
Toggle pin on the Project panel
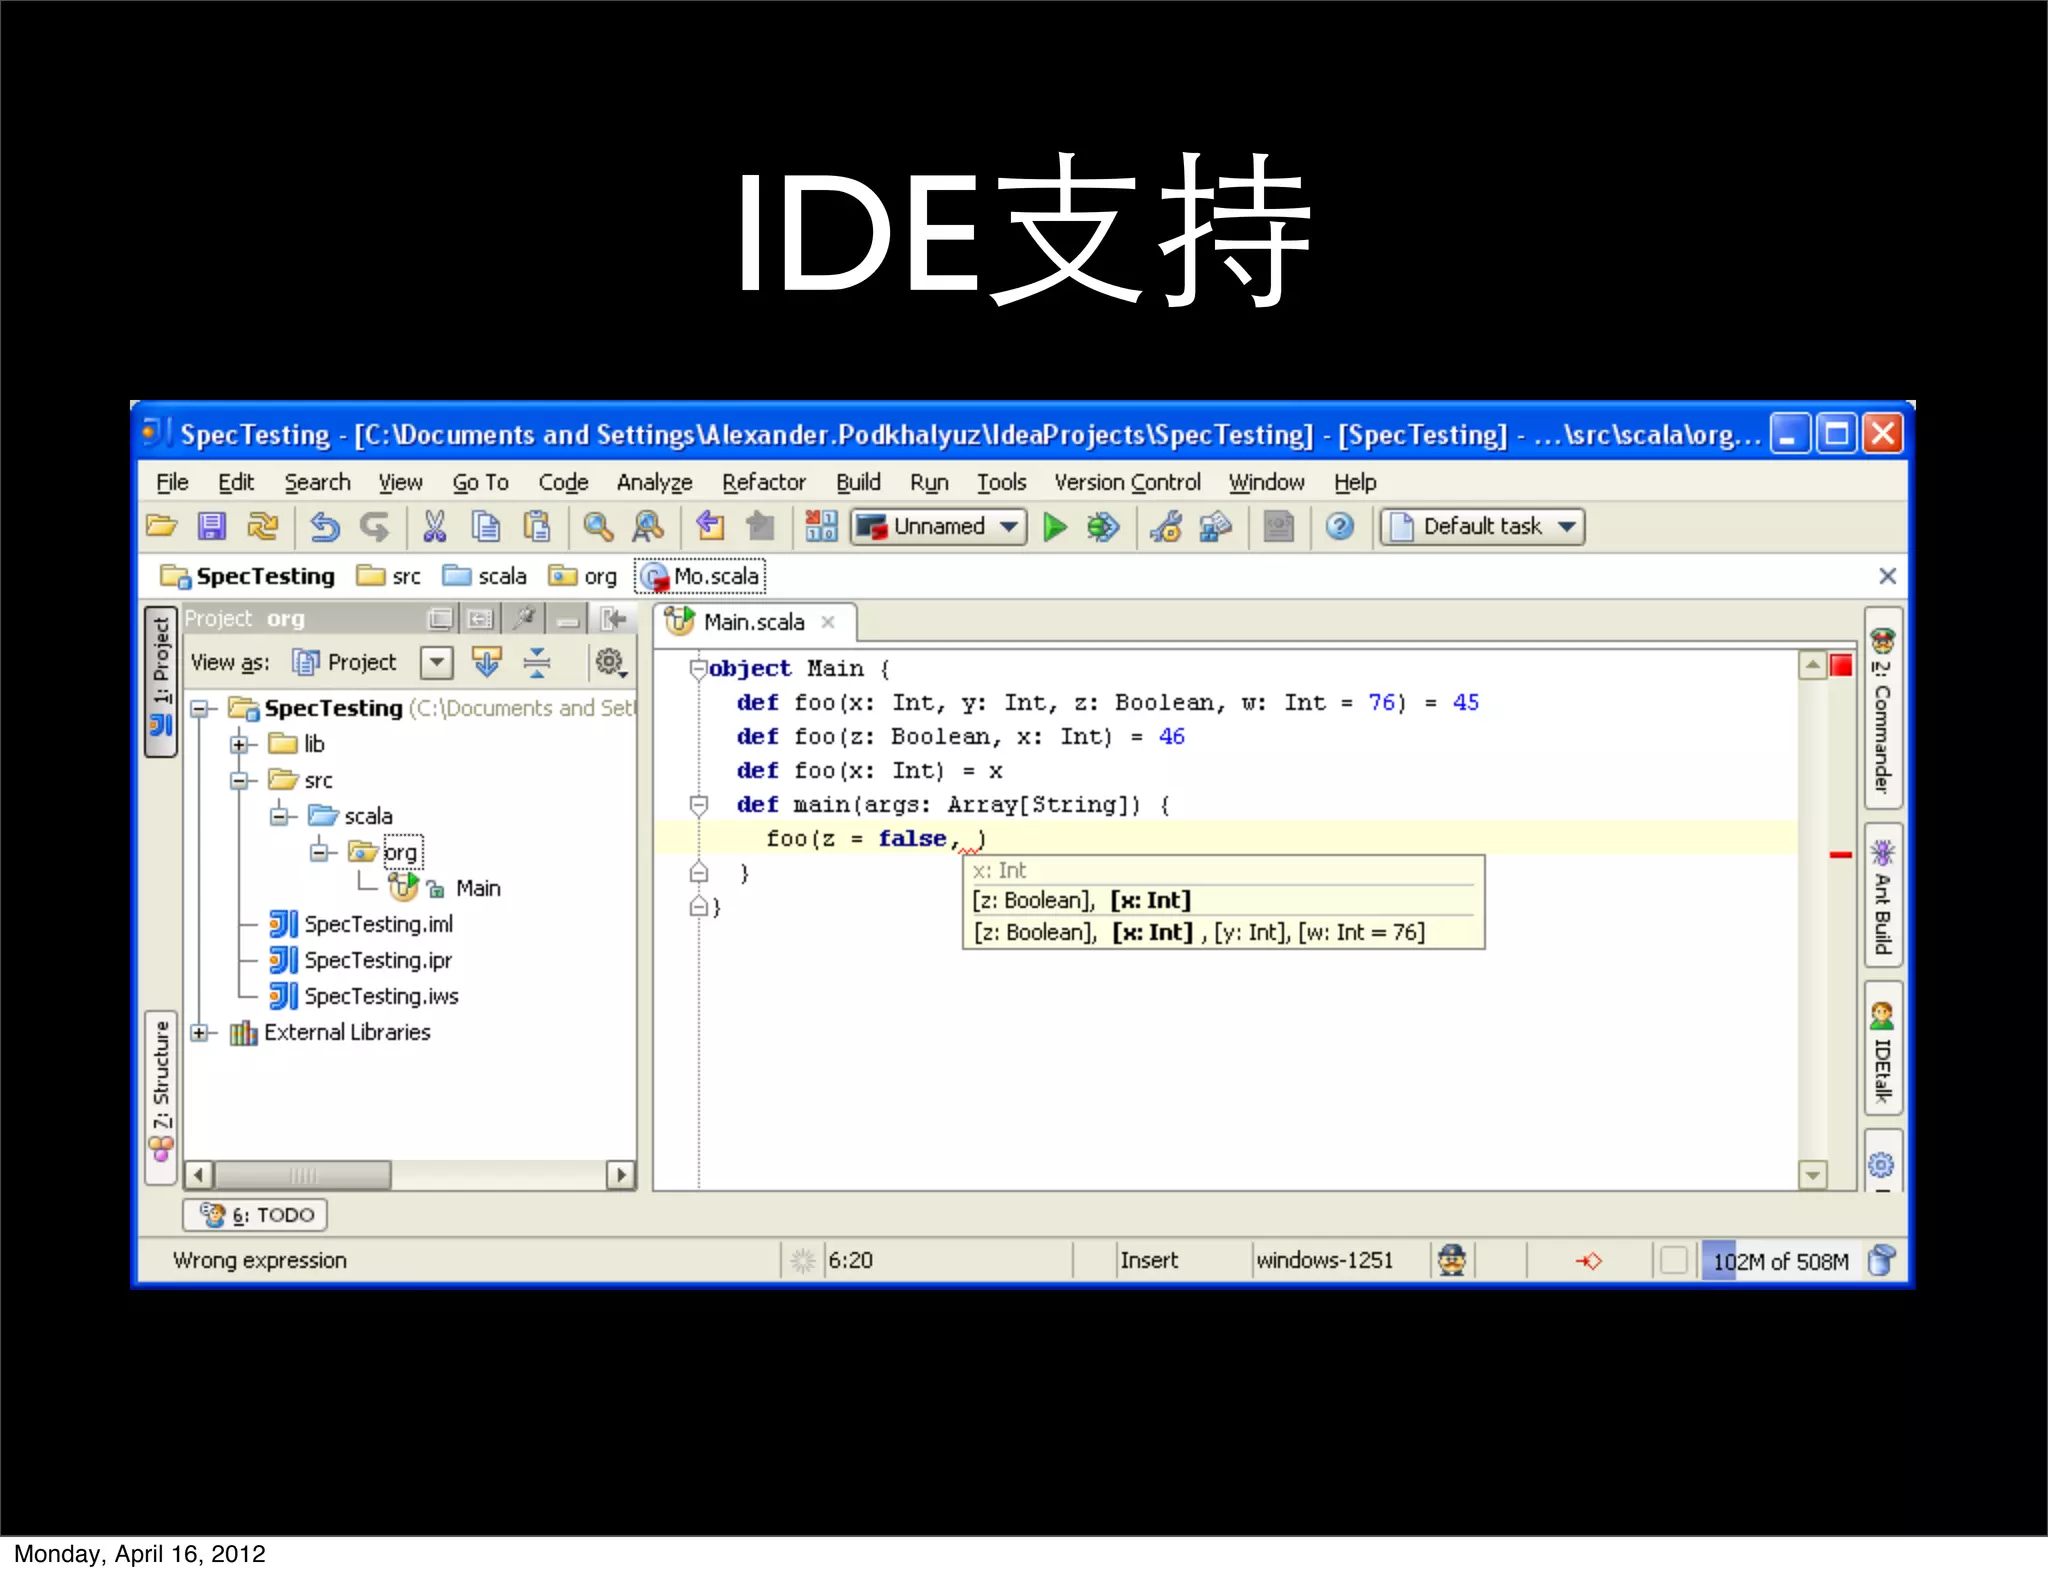[x=524, y=619]
